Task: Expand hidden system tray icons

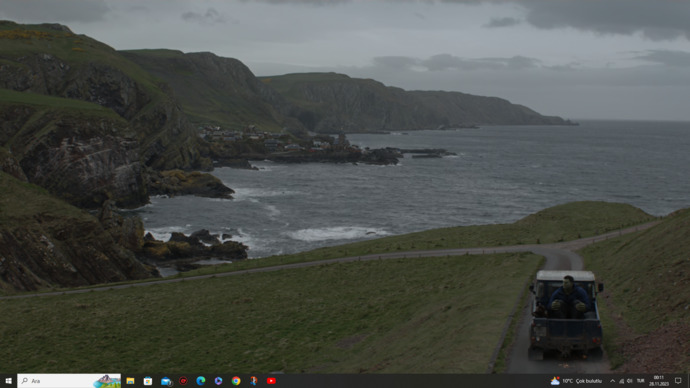Action: (612, 381)
